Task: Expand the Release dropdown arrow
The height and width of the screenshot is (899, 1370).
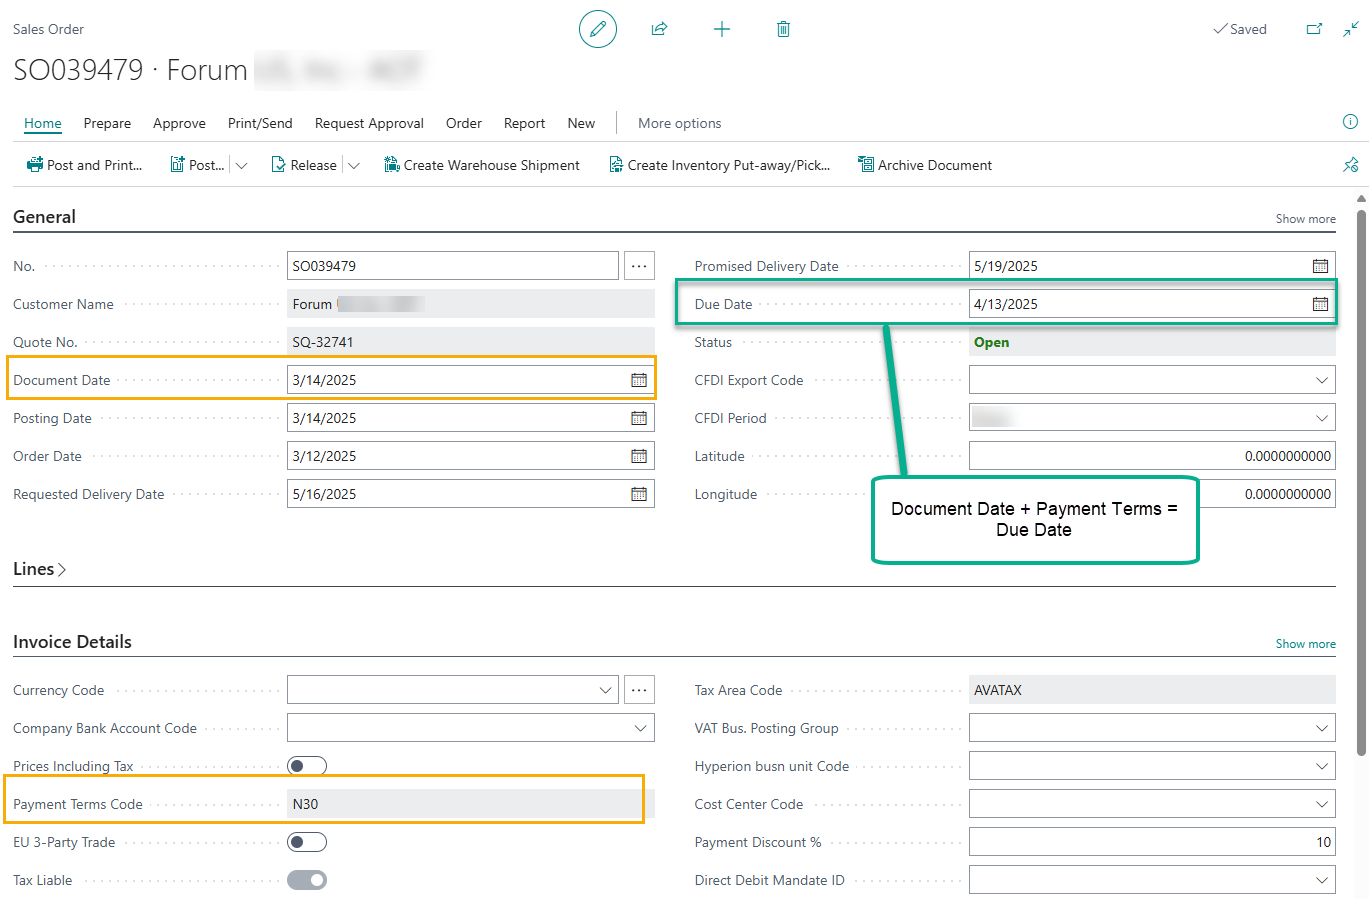Action: 353,165
